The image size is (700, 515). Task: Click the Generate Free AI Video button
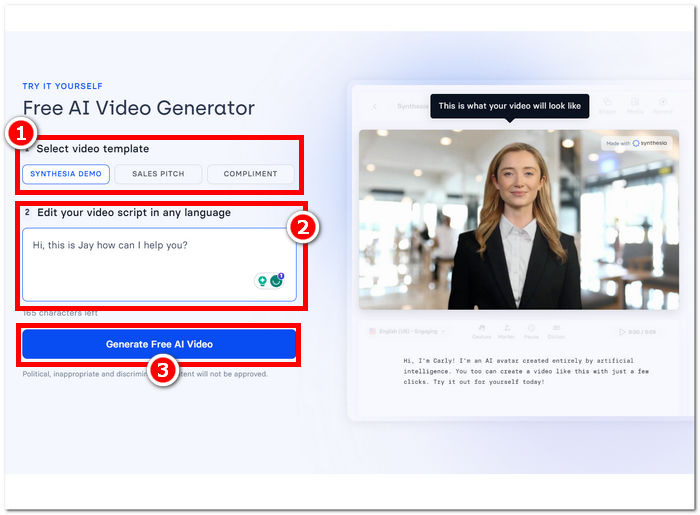coord(159,344)
